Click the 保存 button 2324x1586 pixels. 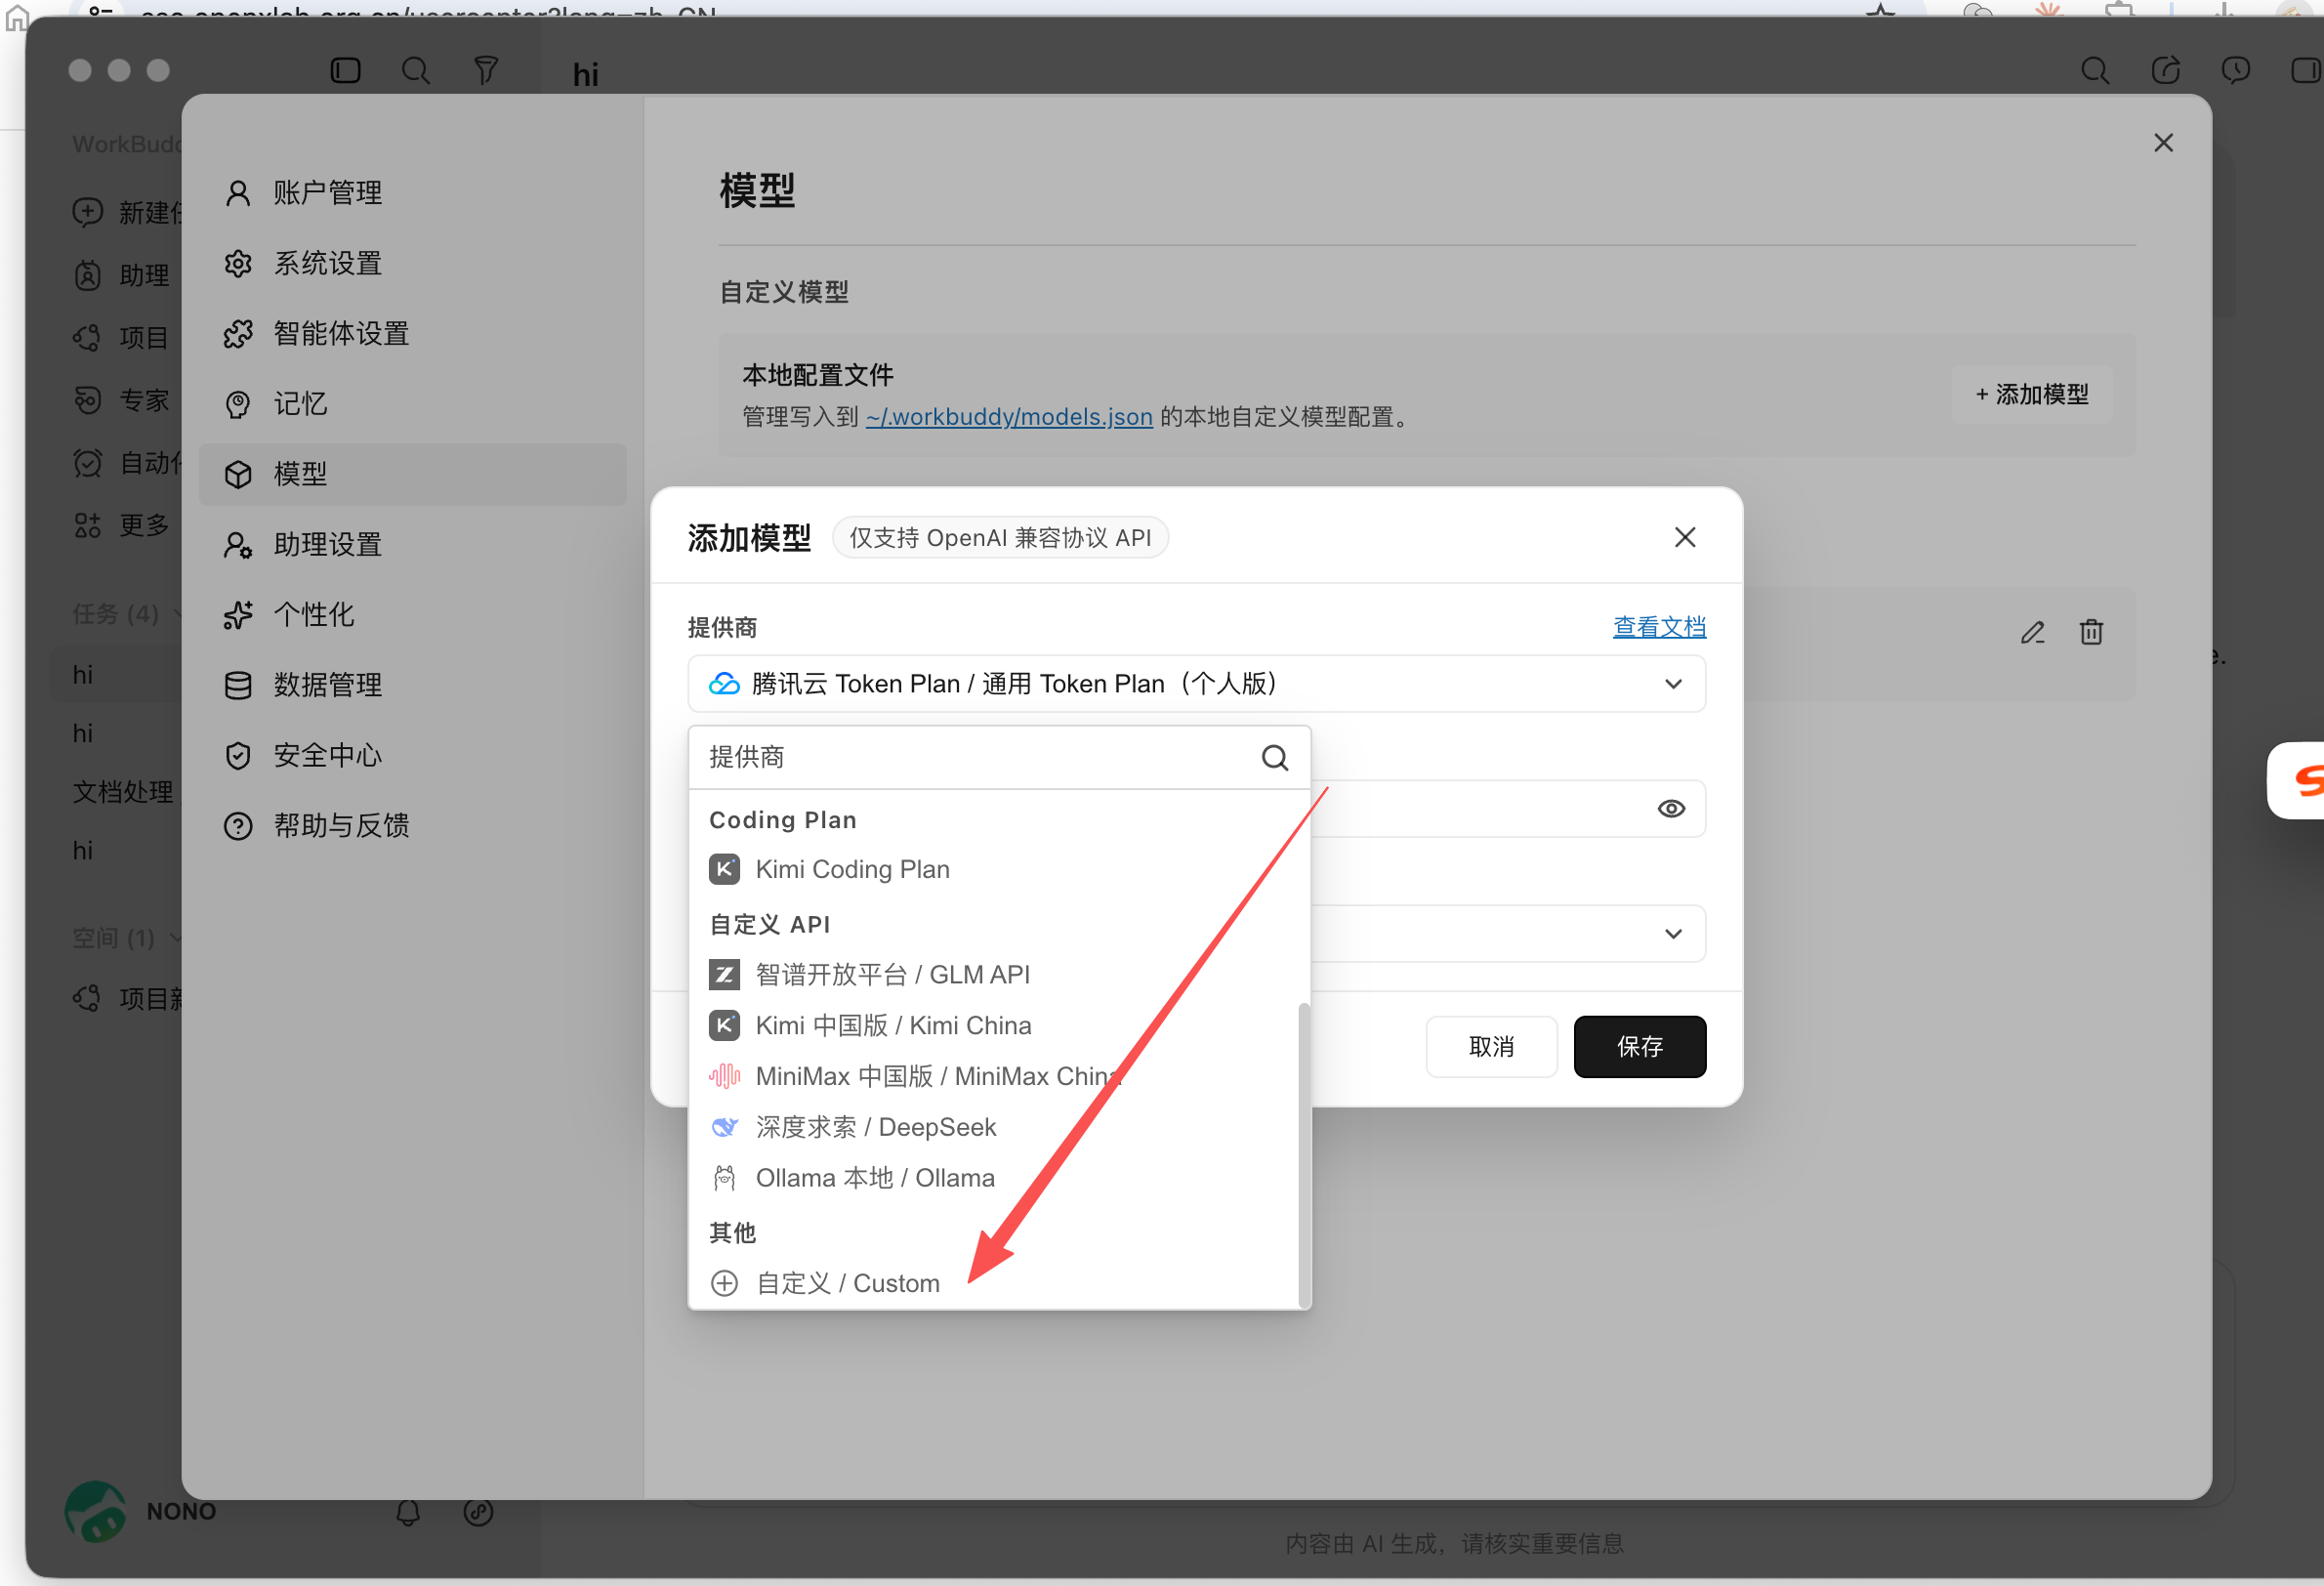click(x=1640, y=1047)
